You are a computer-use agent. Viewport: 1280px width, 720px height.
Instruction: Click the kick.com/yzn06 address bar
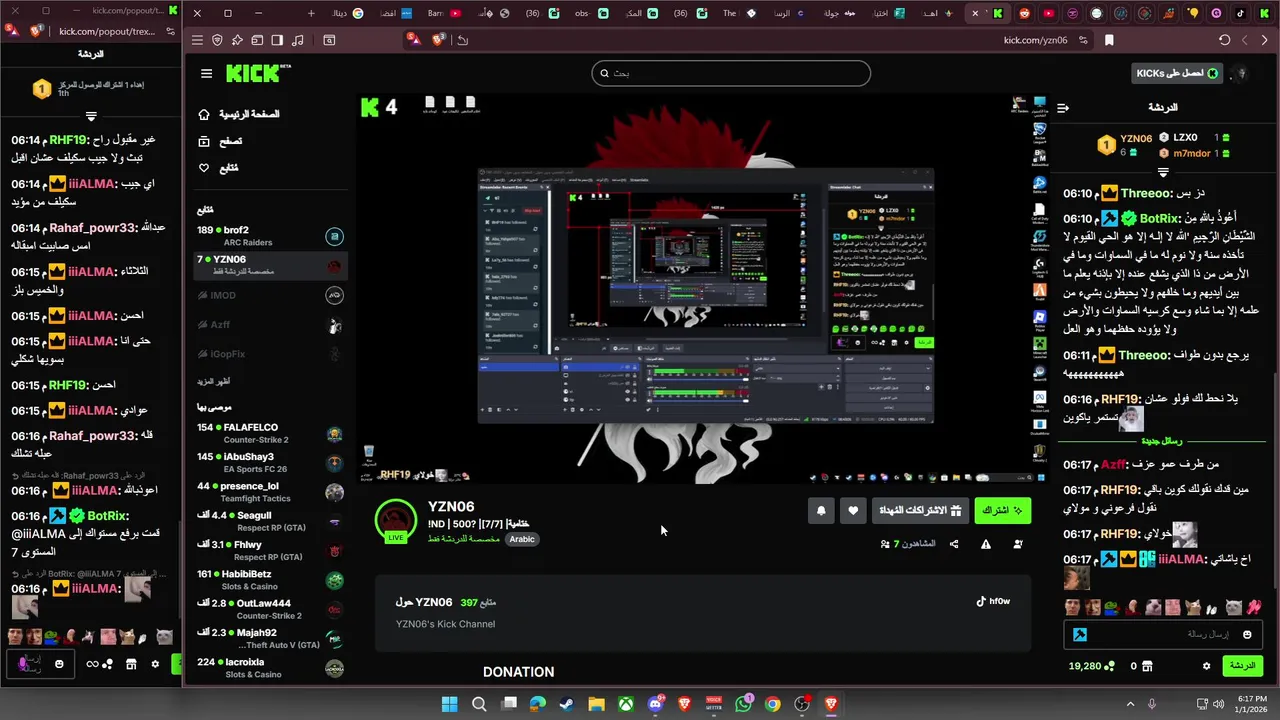coord(1035,40)
